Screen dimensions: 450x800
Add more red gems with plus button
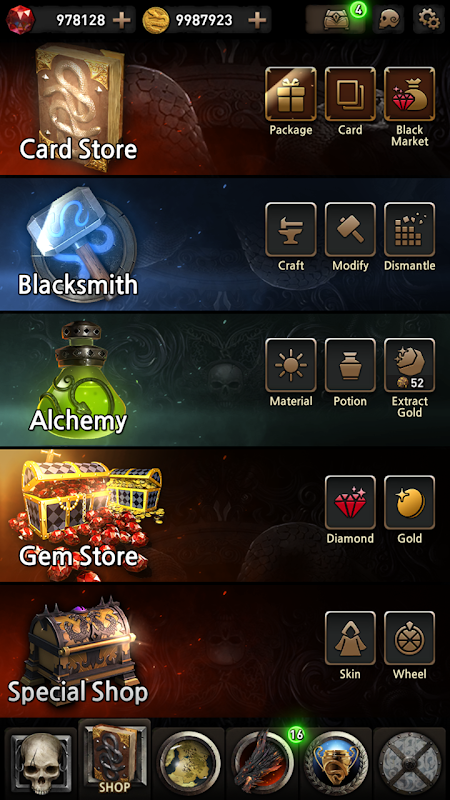point(121,20)
